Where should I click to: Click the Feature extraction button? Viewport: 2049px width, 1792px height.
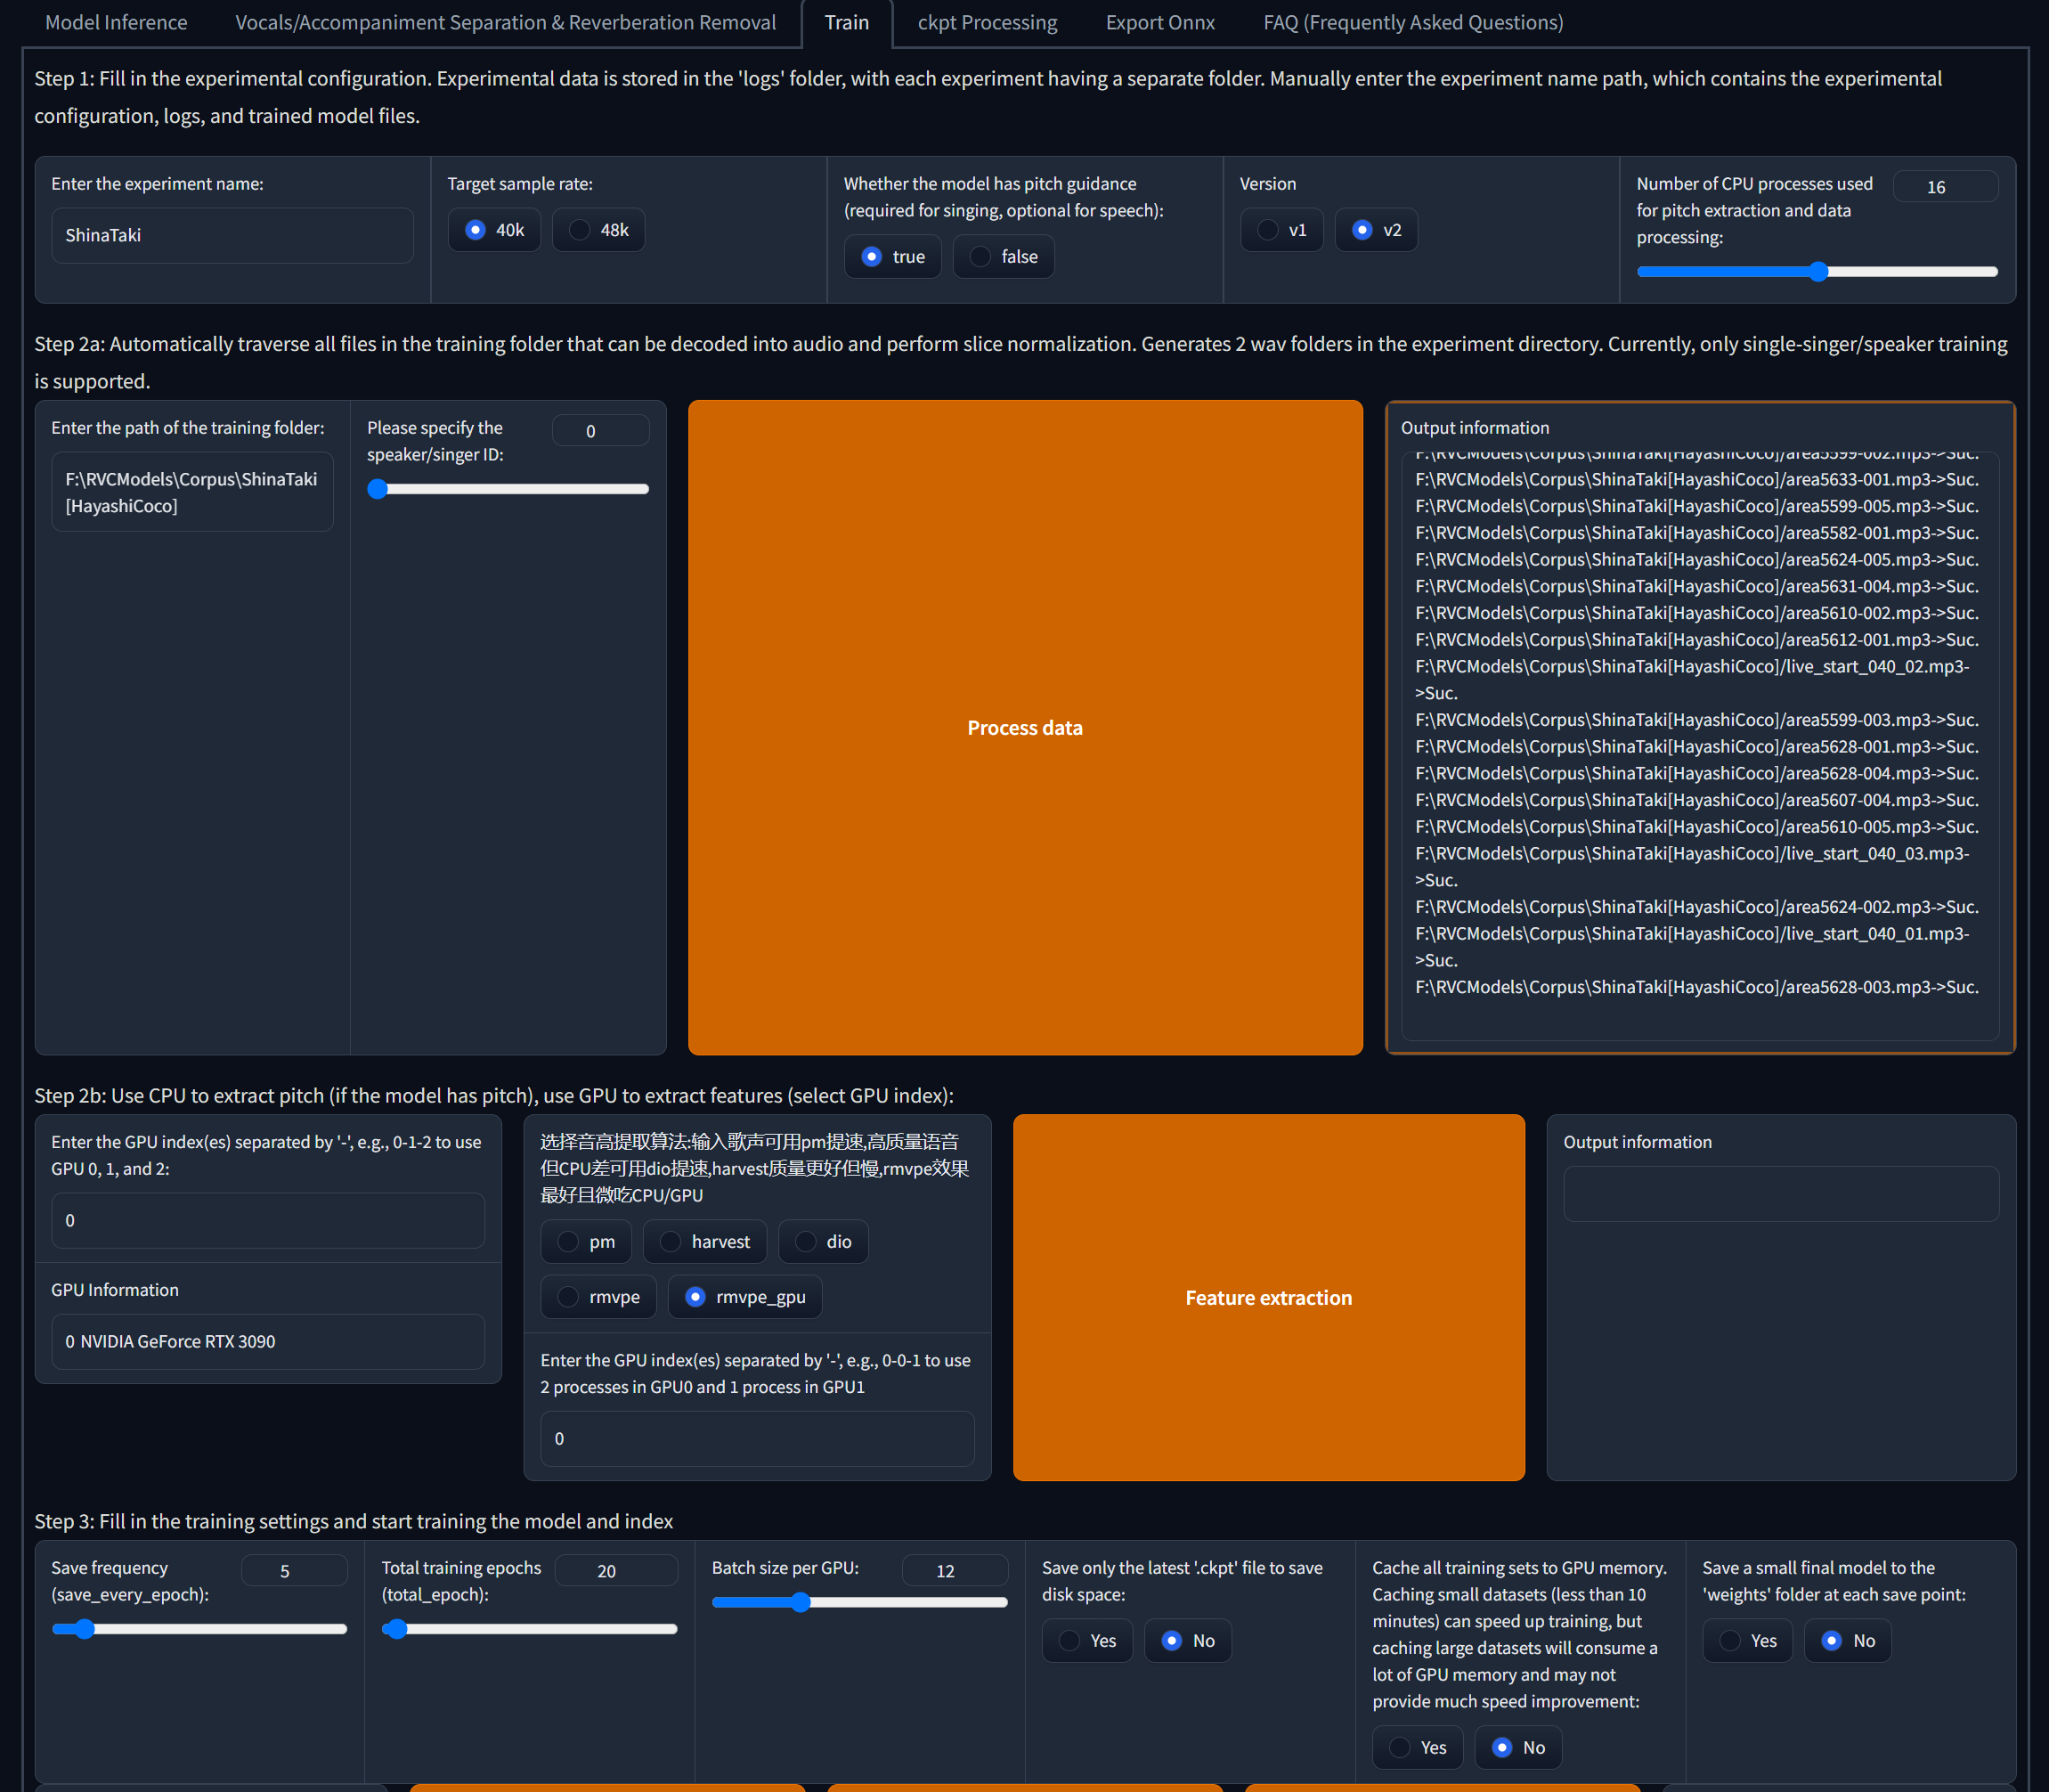coord(1268,1297)
